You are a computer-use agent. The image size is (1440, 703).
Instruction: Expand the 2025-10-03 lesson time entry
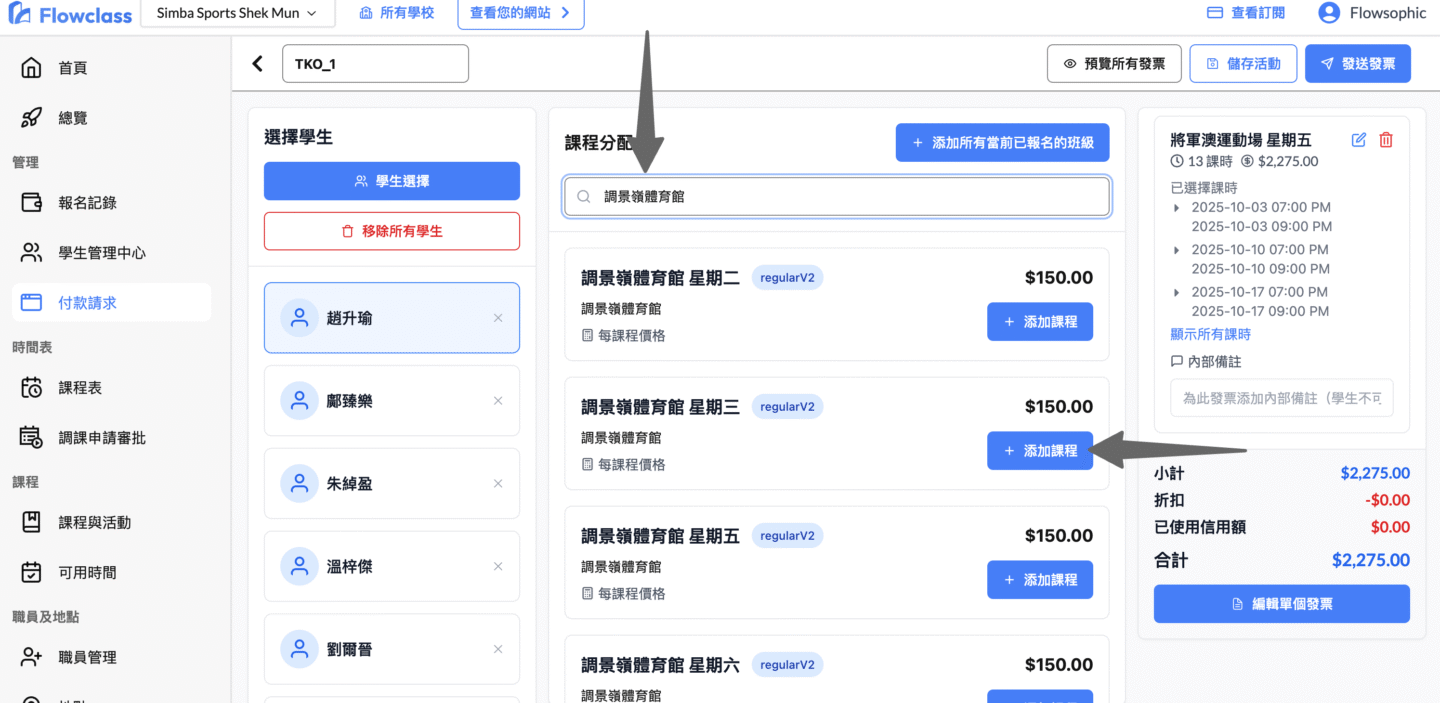pyautogui.click(x=1177, y=208)
